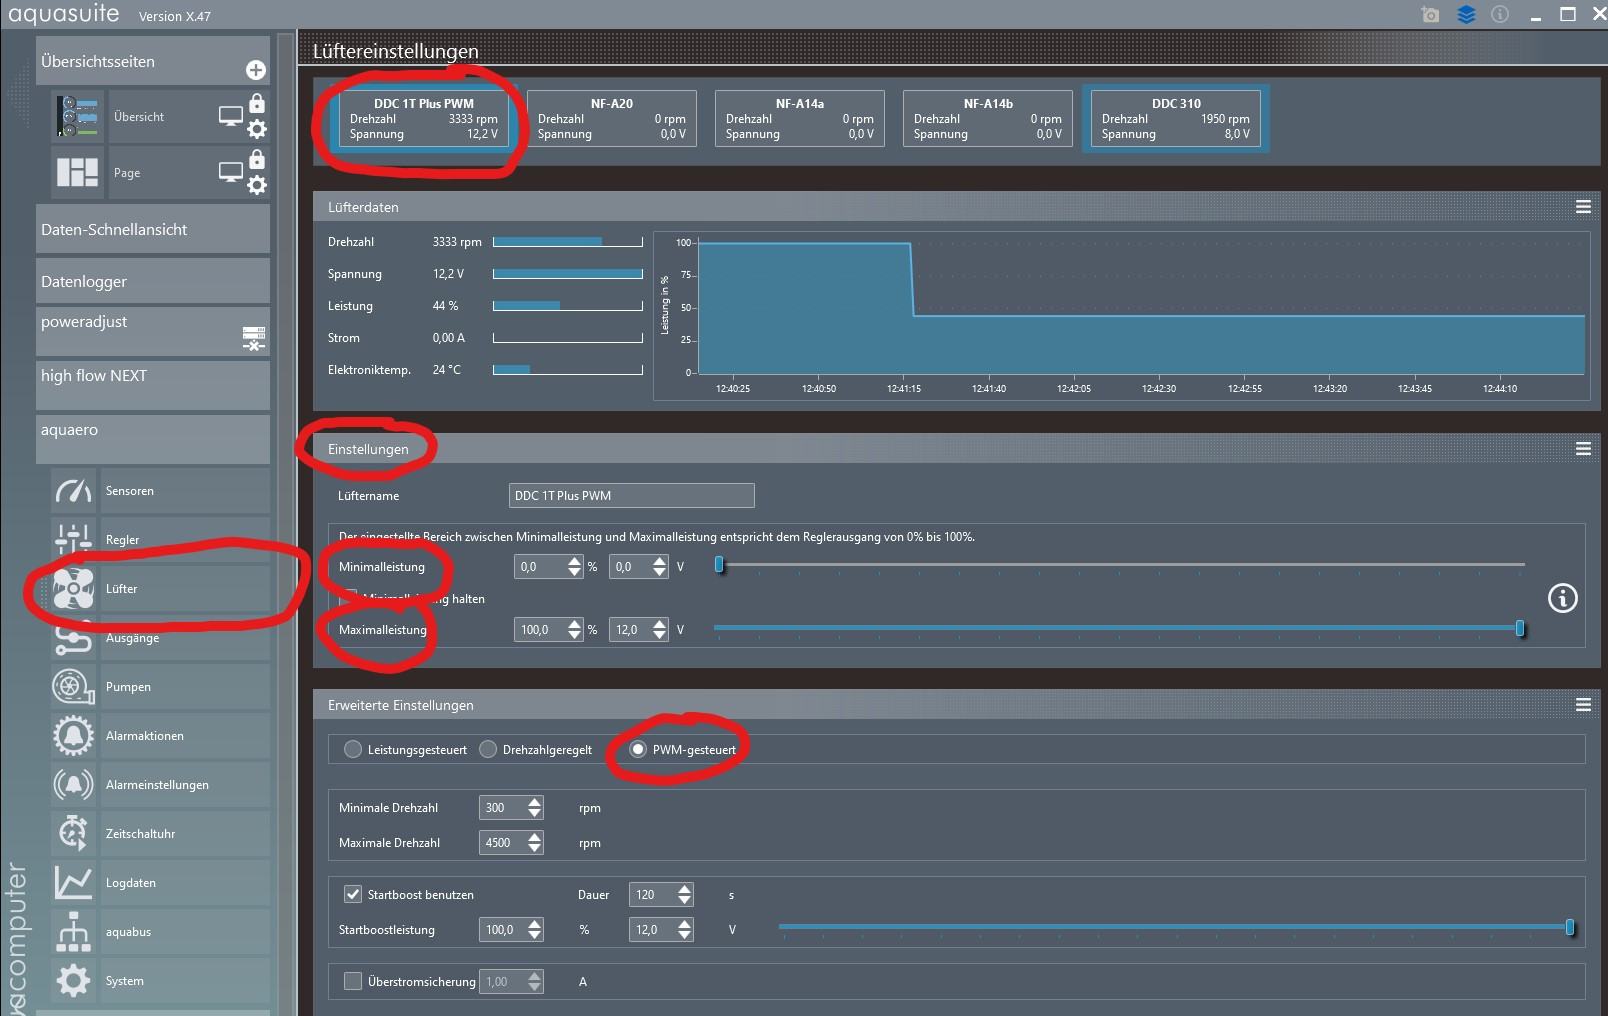Open the Regler sliders icon
This screenshot has width=1608, height=1016.
73,540
